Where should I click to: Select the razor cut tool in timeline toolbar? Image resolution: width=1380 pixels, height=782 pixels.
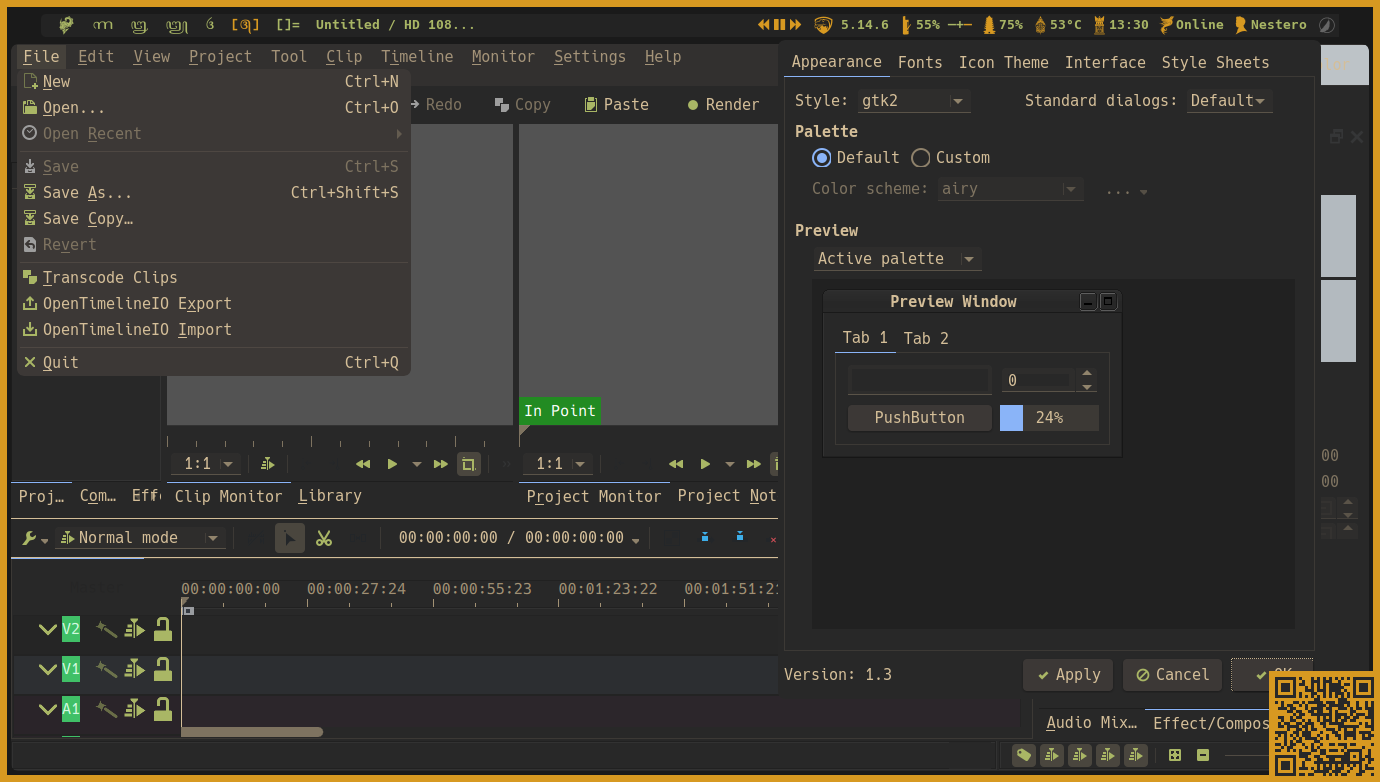tap(323, 538)
